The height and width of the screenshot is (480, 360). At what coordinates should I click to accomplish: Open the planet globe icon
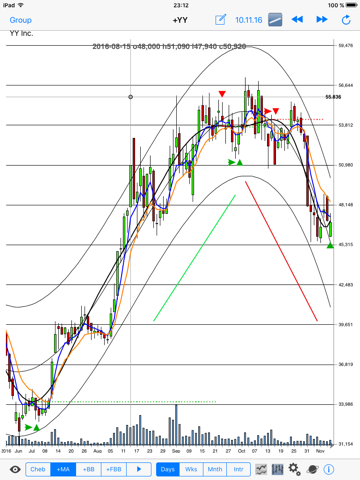pyautogui.click(x=312, y=469)
